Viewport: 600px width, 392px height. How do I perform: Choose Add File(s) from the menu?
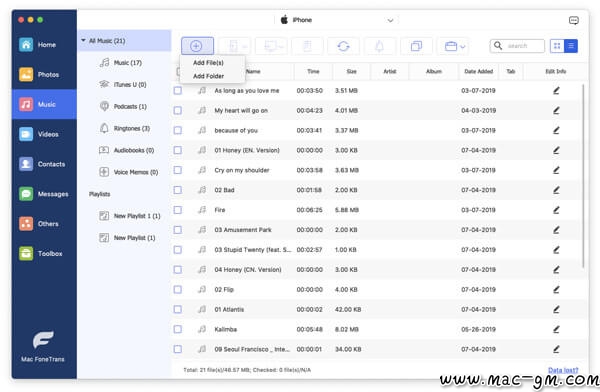coord(208,63)
